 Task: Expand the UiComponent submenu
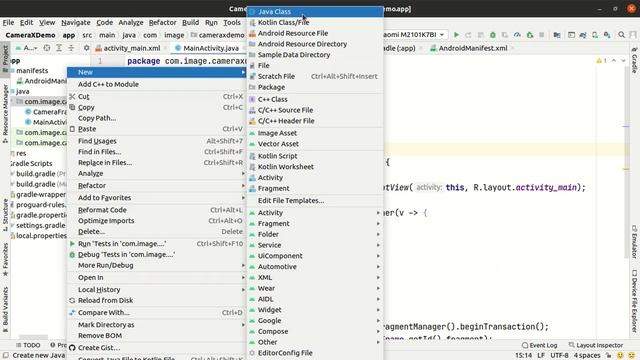[x=315, y=256]
